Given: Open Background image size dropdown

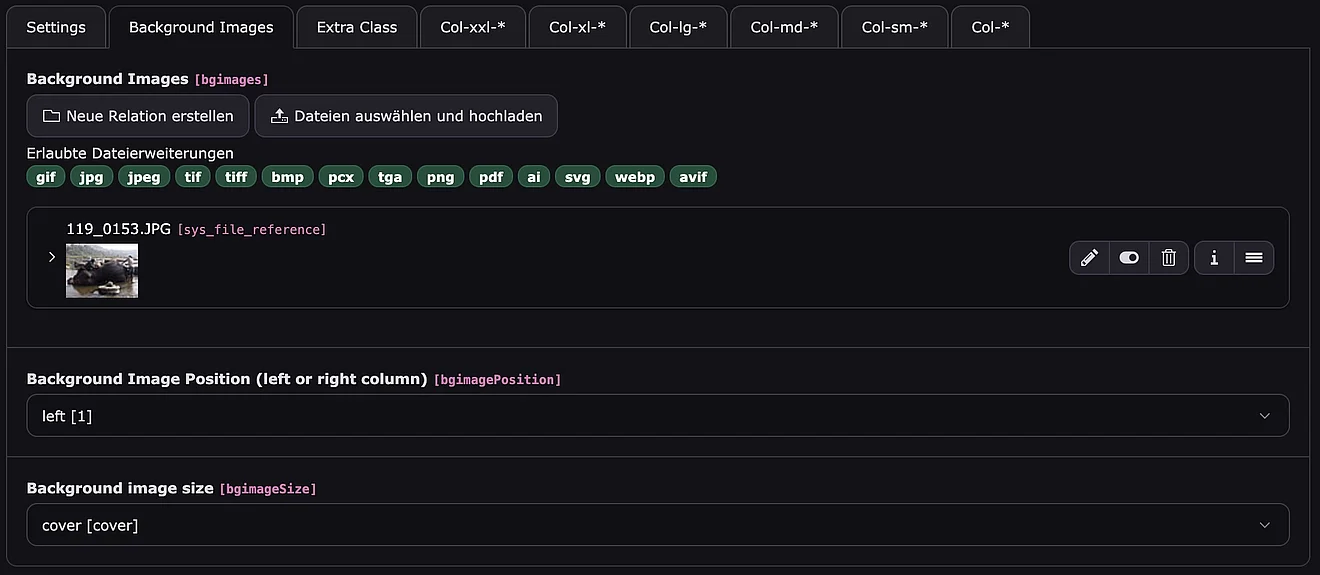Looking at the screenshot, I should click(x=657, y=525).
